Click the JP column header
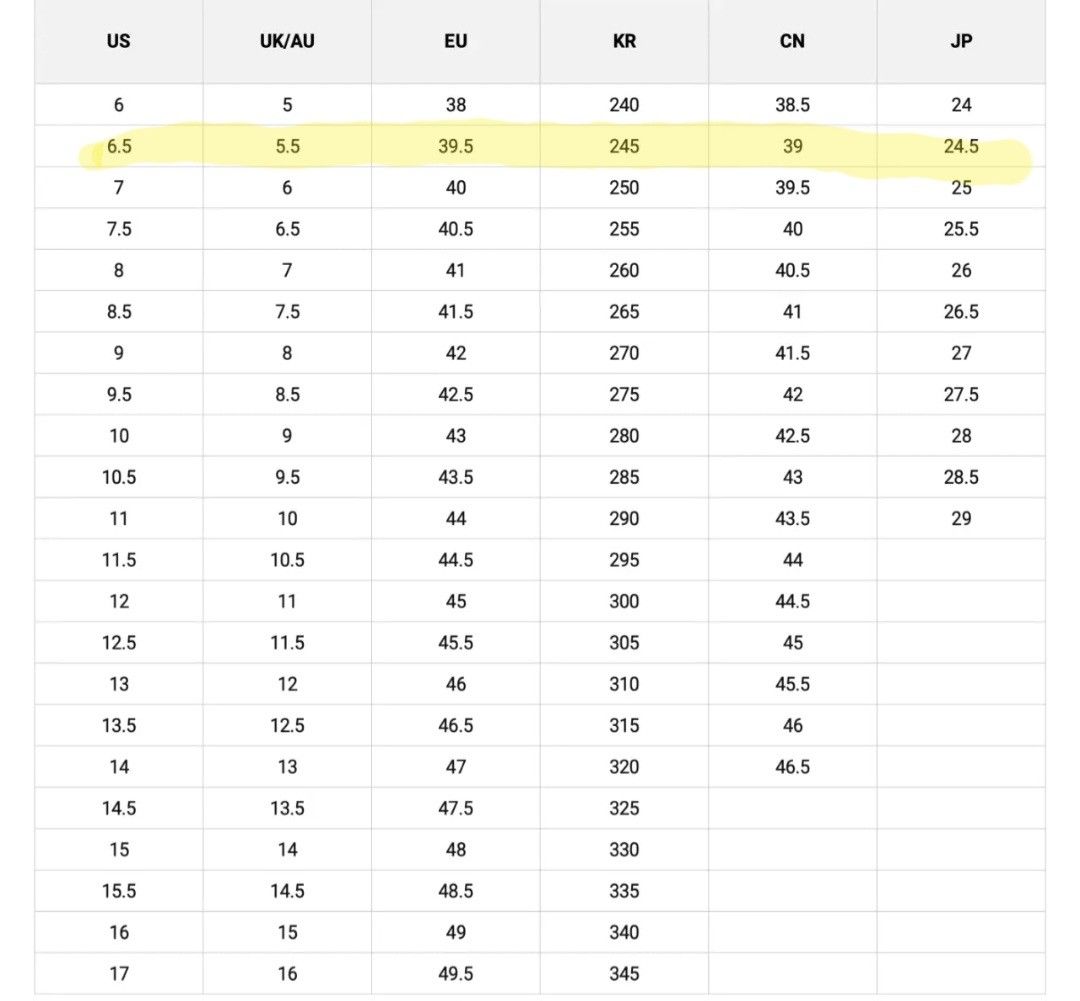 point(961,42)
